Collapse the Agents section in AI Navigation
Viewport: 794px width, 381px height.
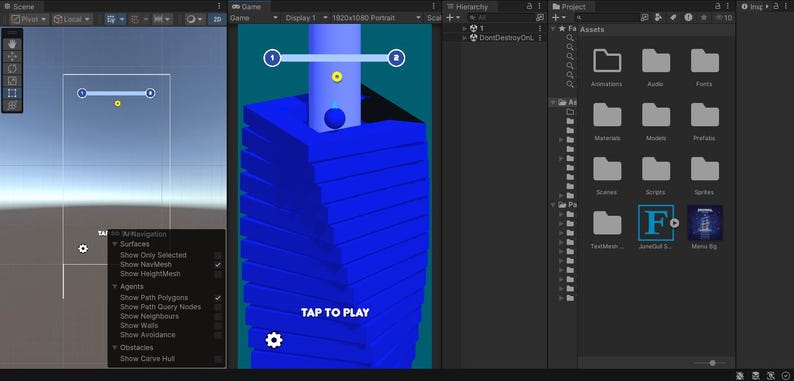(x=115, y=287)
